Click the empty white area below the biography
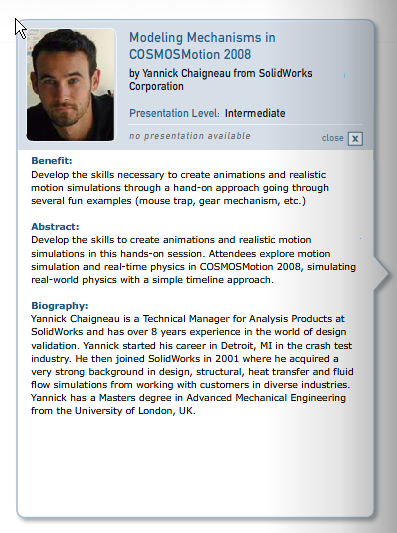 coord(195,466)
